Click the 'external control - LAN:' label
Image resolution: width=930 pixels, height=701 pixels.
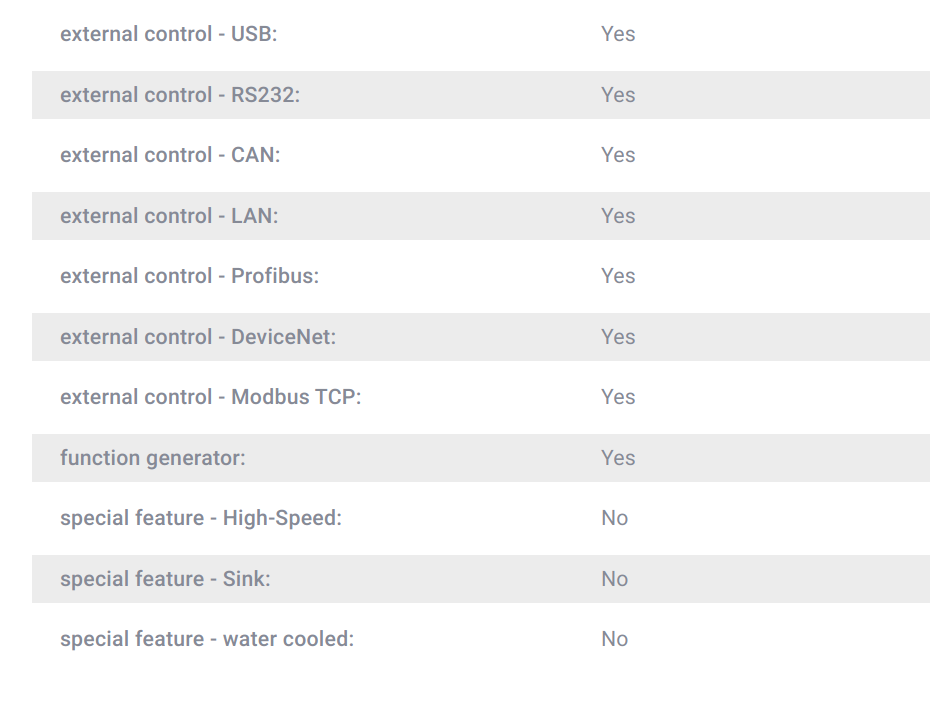tap(169, 216)
